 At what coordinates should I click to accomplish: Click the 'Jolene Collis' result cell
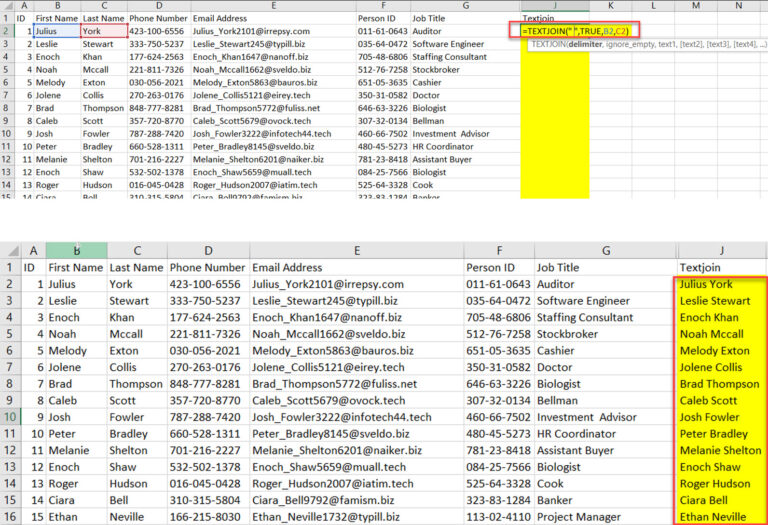(720, 367)
